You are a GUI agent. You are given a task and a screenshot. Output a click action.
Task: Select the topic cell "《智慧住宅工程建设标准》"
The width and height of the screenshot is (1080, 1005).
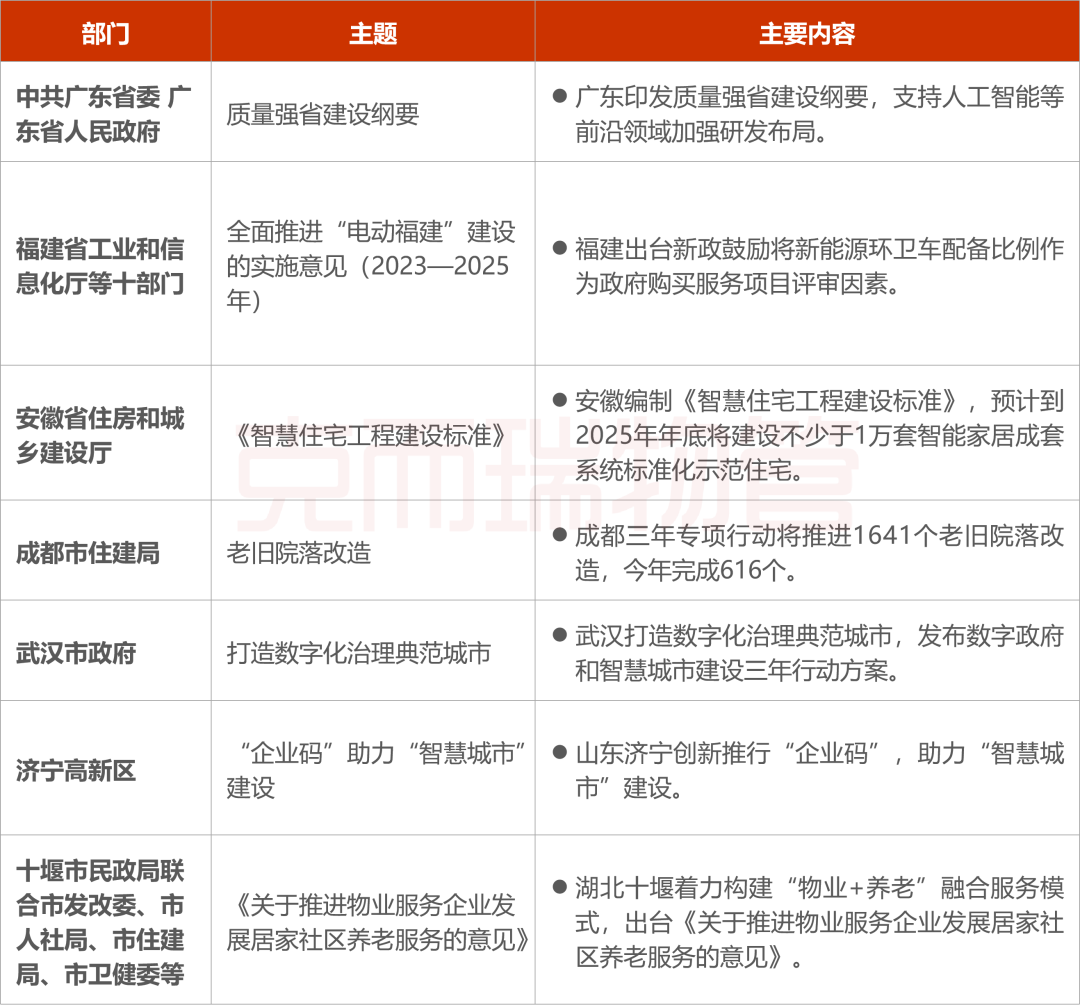373,433
